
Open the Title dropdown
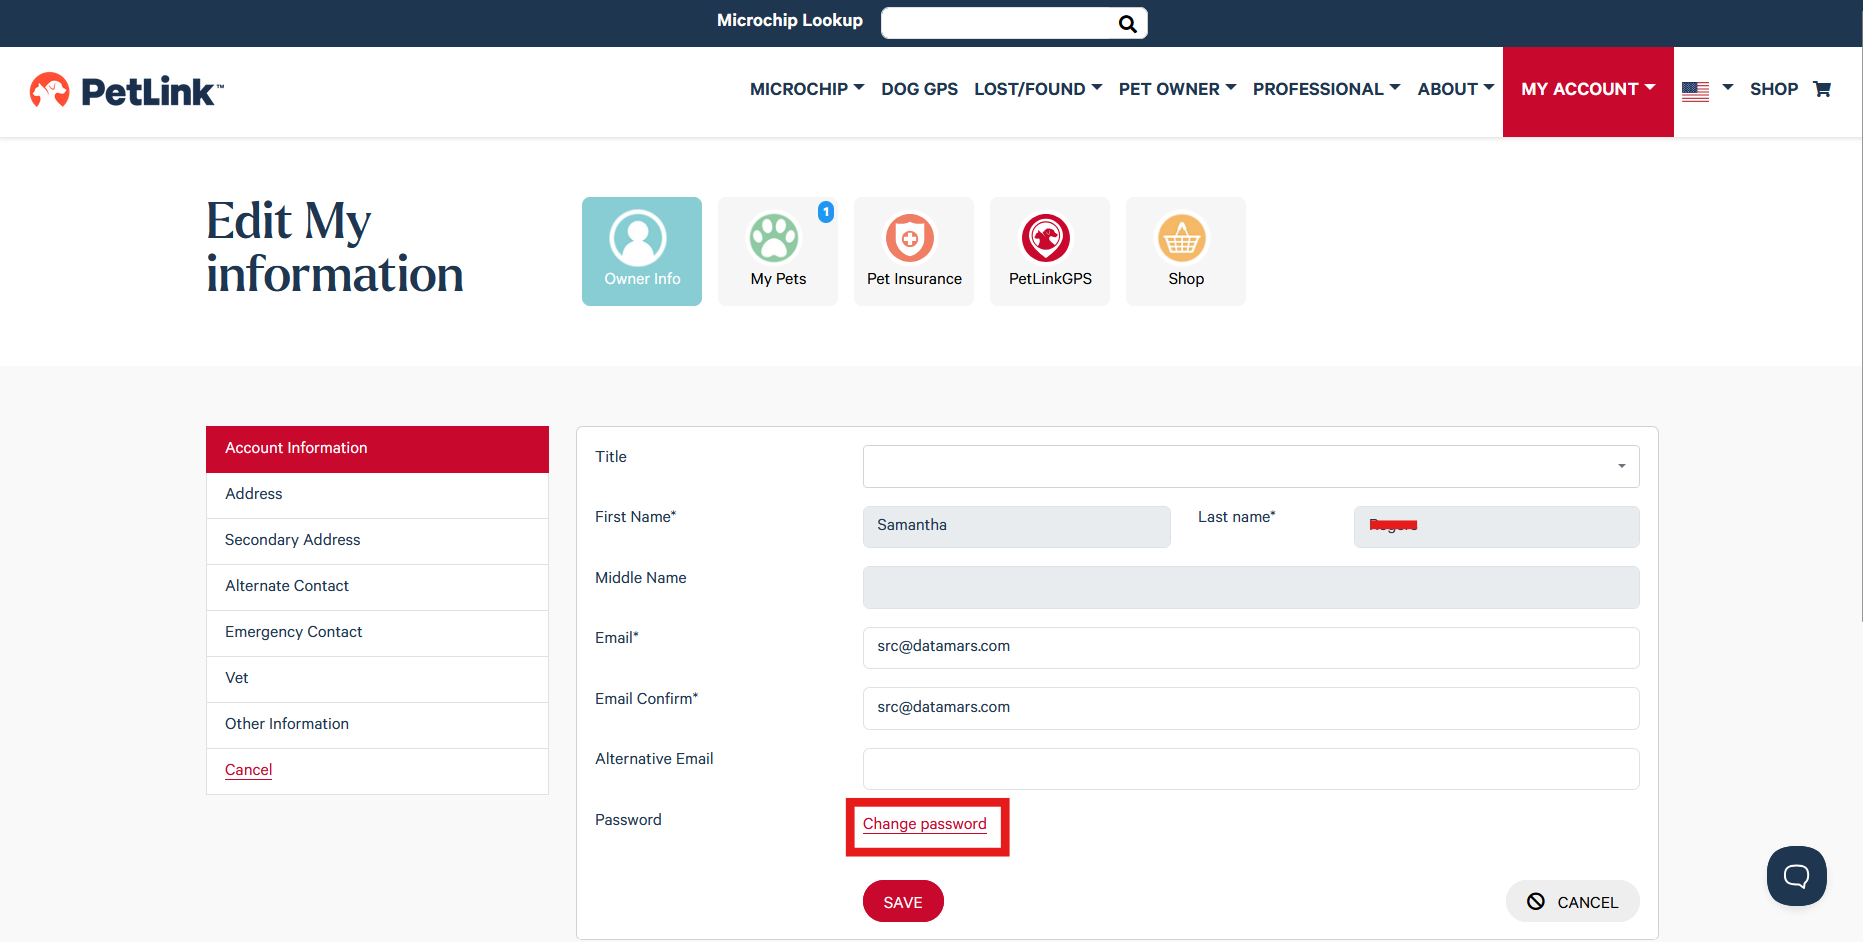coord(1251,467)
